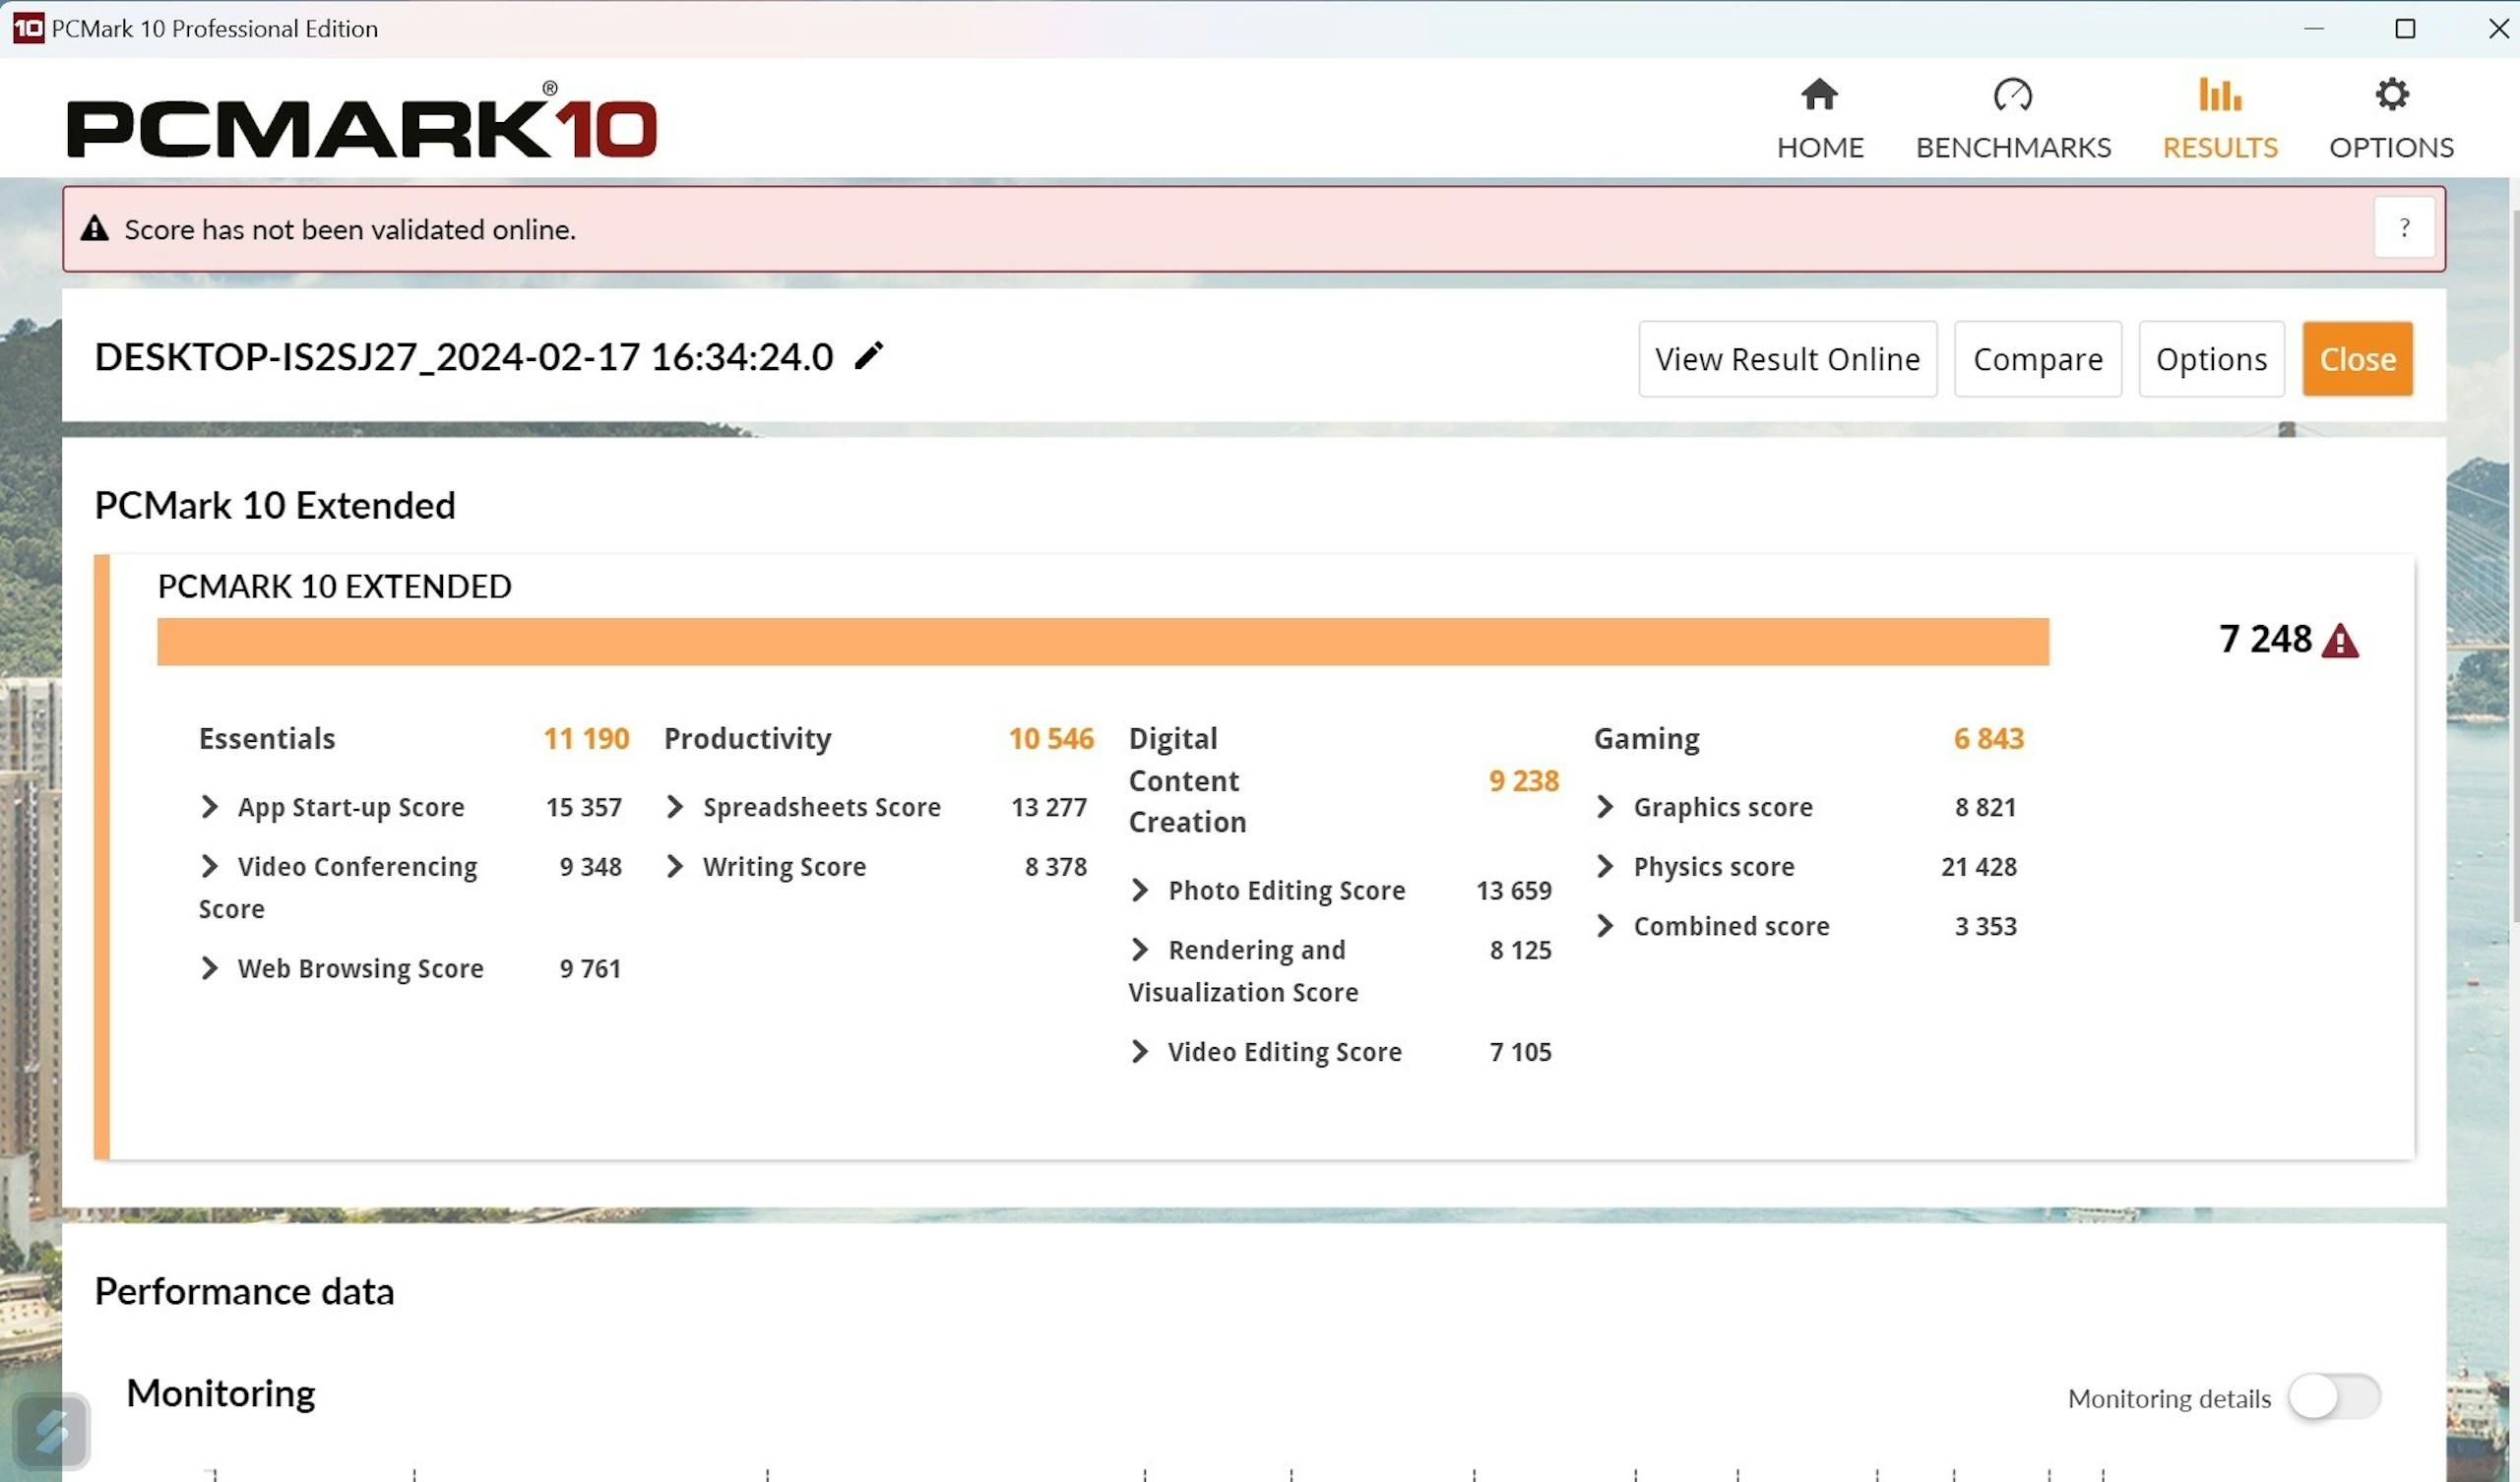Click the orange PCMark 10 Extended score bar
The image size is (2520, 1482).
1102,641
